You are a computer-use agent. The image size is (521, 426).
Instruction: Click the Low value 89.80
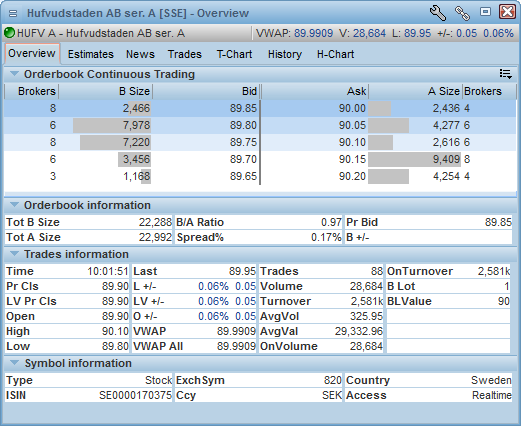tap(115, 346)
